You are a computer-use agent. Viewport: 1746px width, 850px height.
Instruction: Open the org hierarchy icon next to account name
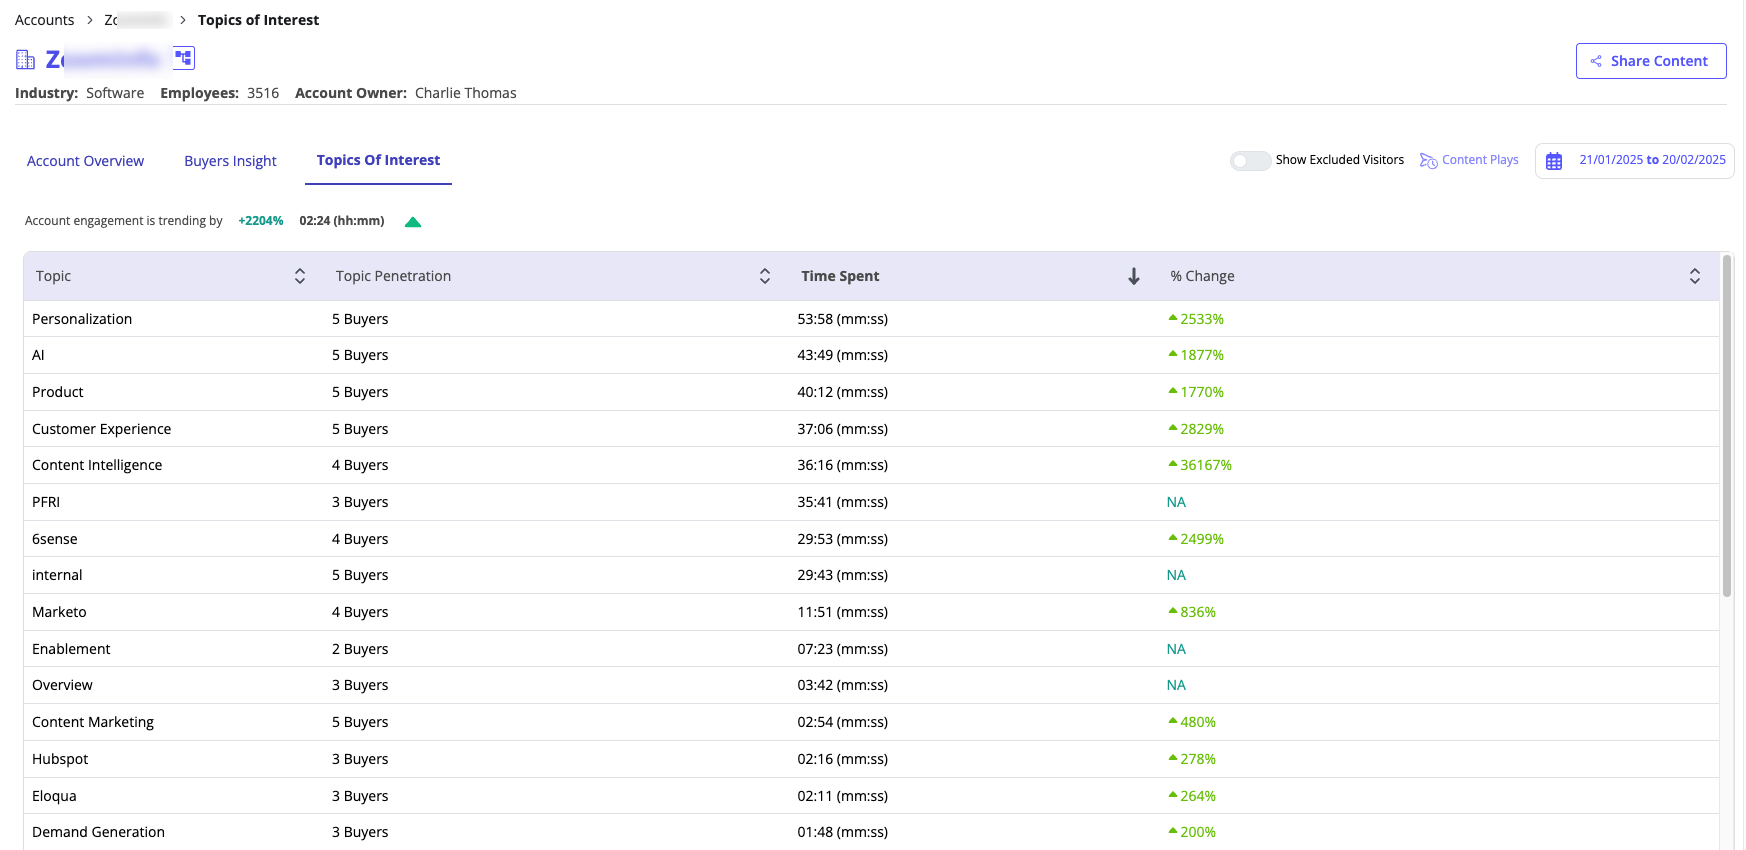184,58
